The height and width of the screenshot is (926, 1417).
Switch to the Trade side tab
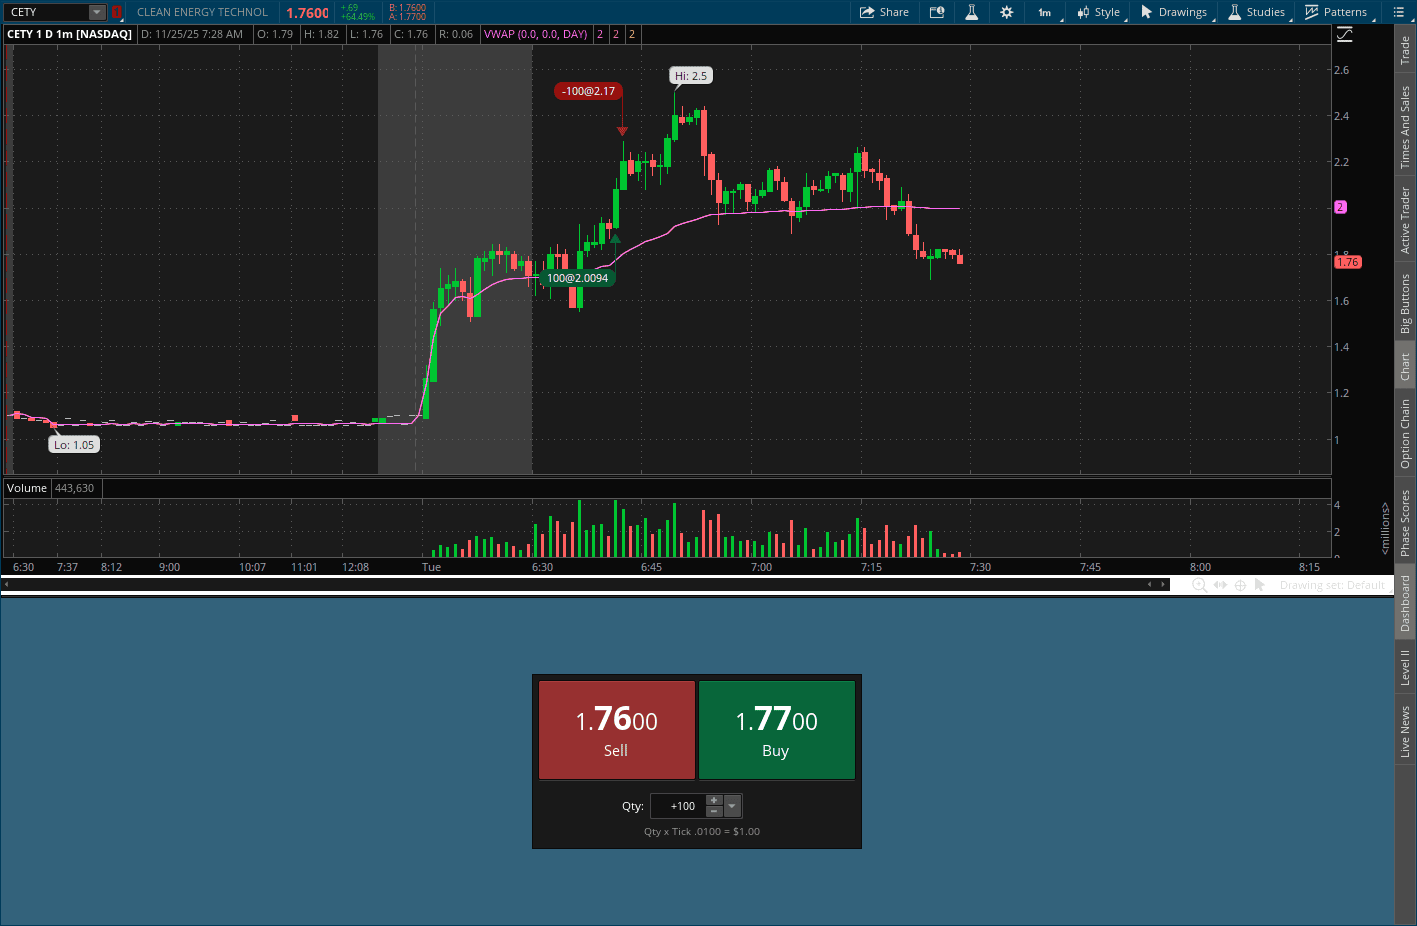coord(1405,50)
